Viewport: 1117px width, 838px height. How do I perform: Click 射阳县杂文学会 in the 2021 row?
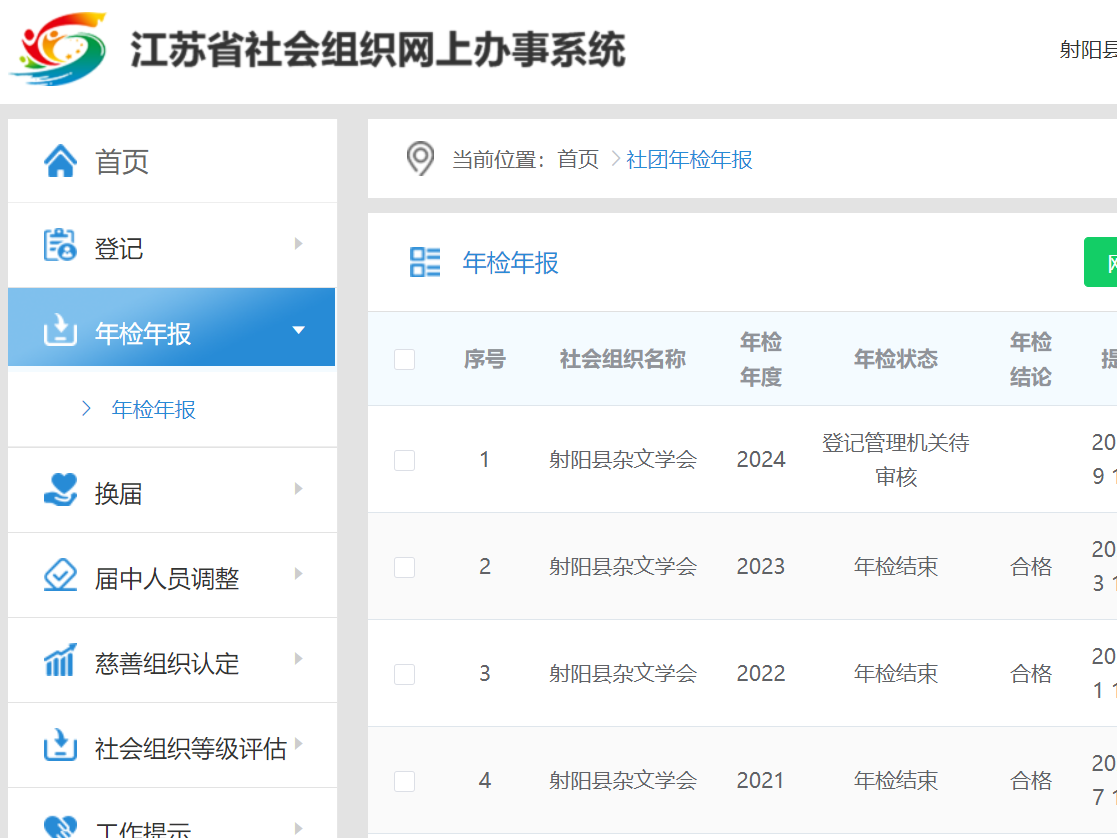click(623, 780)
